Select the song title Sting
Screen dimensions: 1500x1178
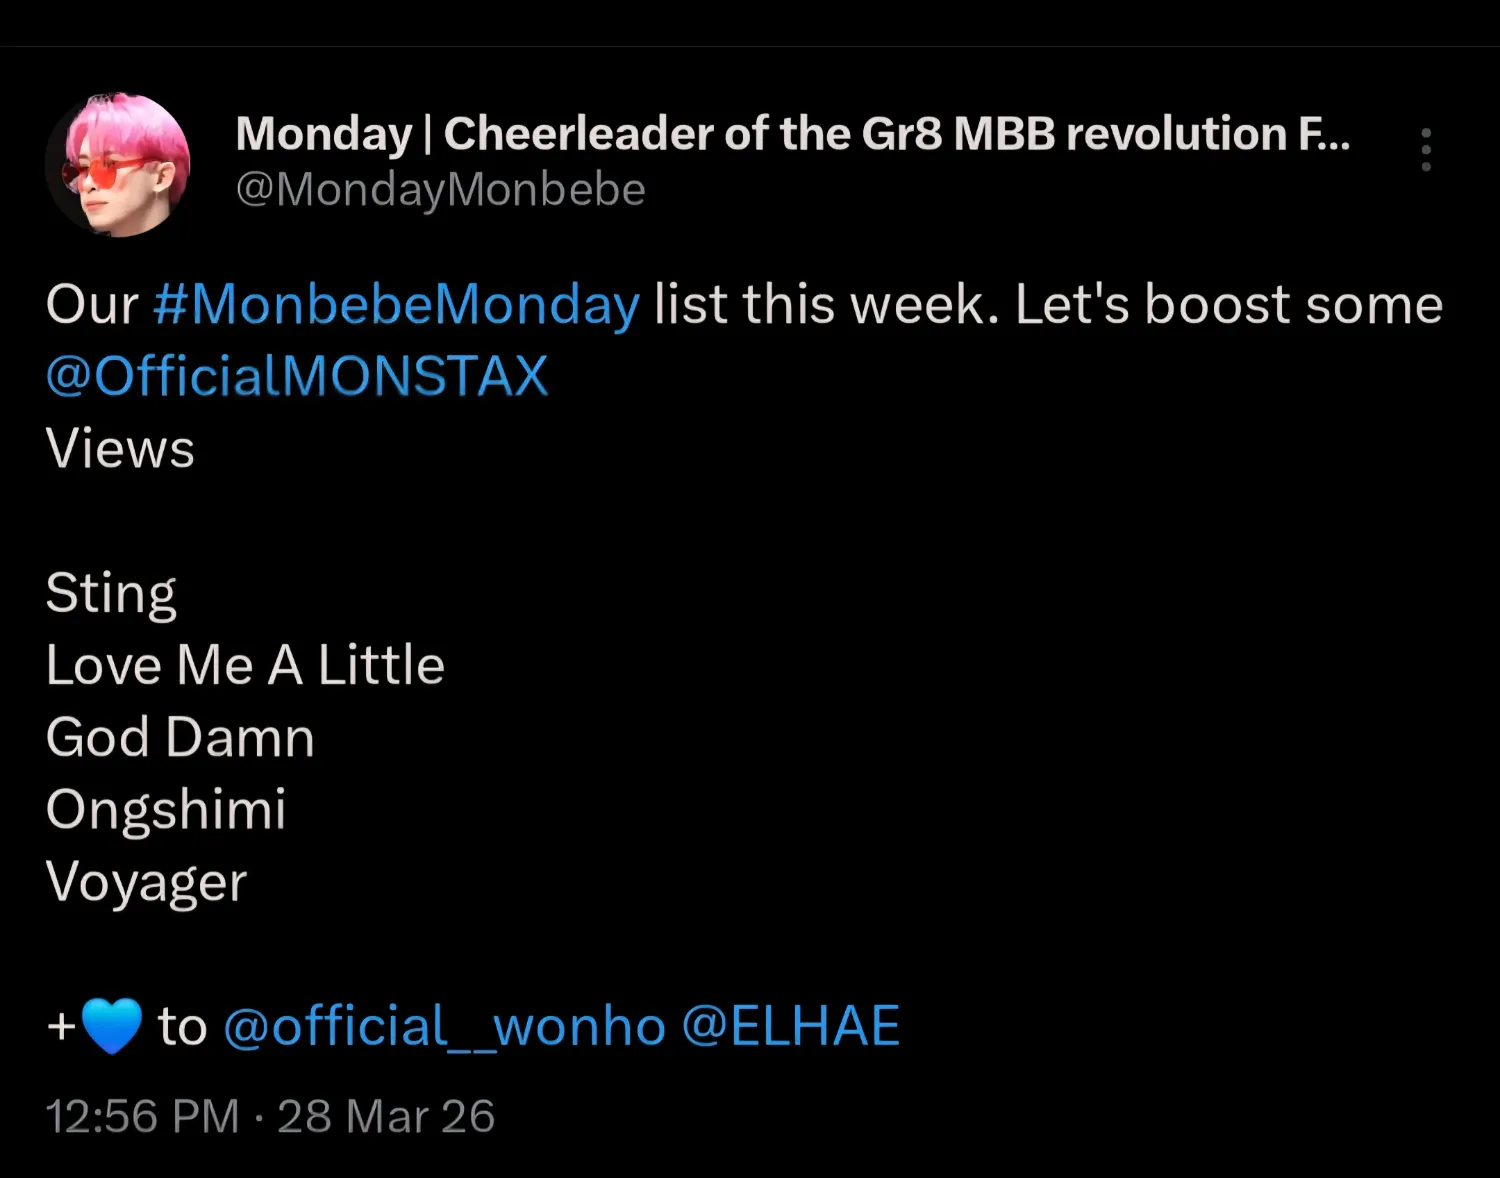(111, 592)
